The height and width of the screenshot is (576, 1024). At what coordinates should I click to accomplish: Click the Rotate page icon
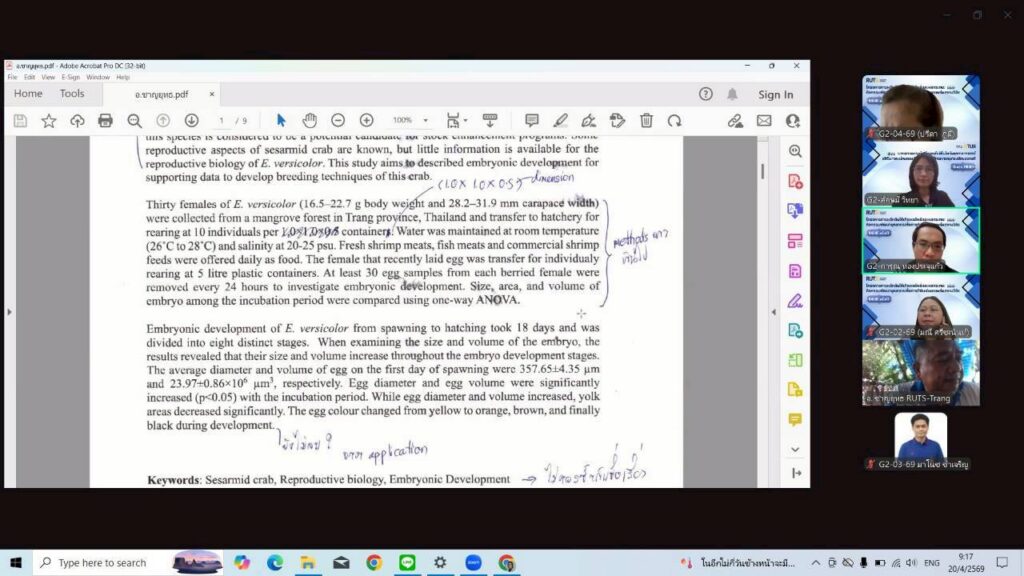(x=674, y=120)
